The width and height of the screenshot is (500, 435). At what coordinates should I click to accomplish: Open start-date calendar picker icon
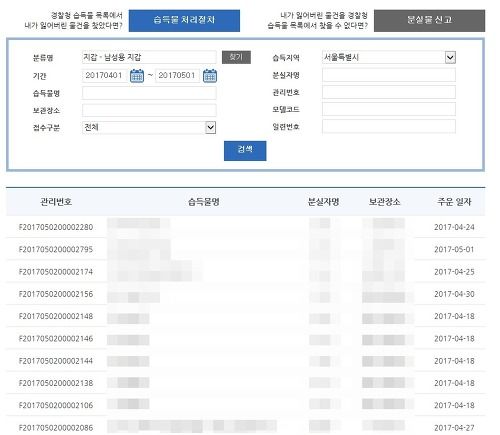(137, 76)
